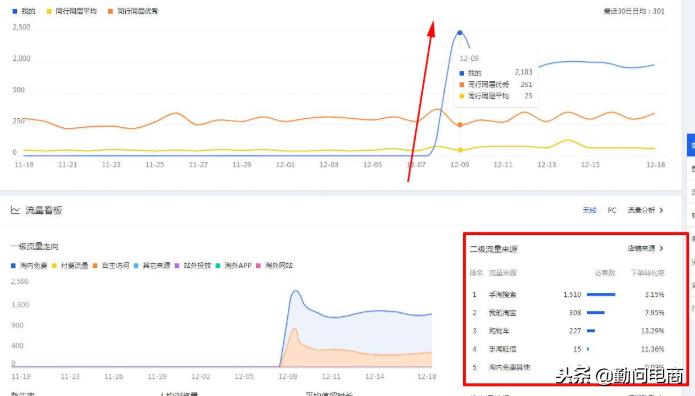Click the blue tab on the right edge sidebar
695x396 pixels.
point(691,145)
